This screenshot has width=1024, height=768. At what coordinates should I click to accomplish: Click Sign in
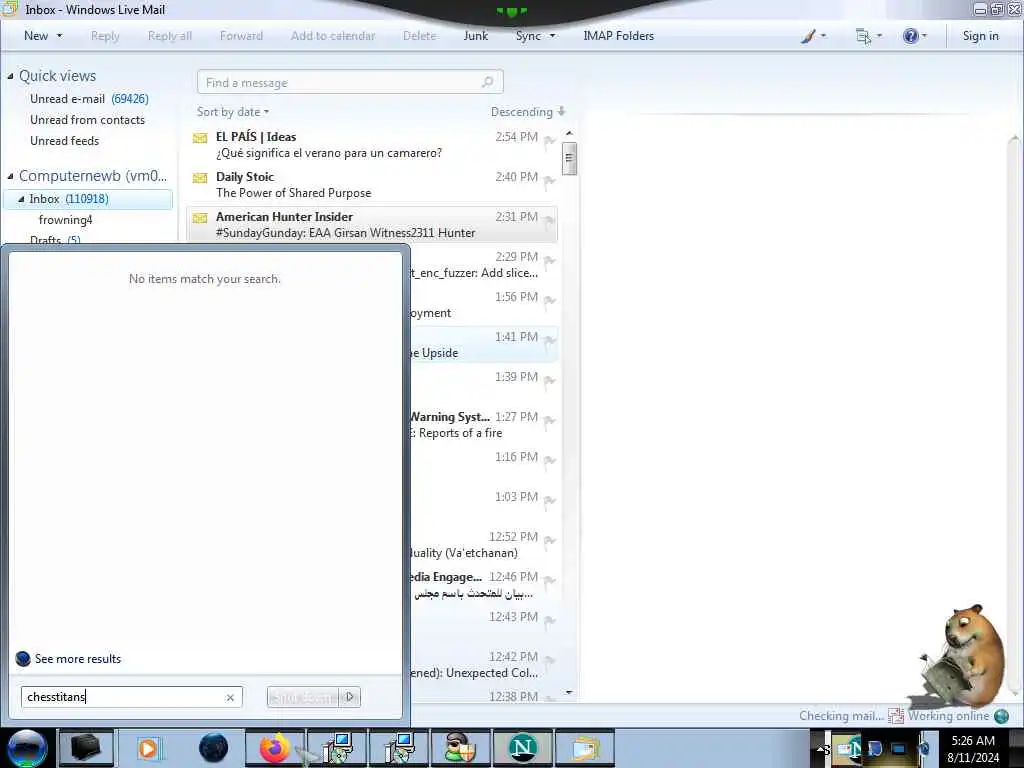click(980, 36)
